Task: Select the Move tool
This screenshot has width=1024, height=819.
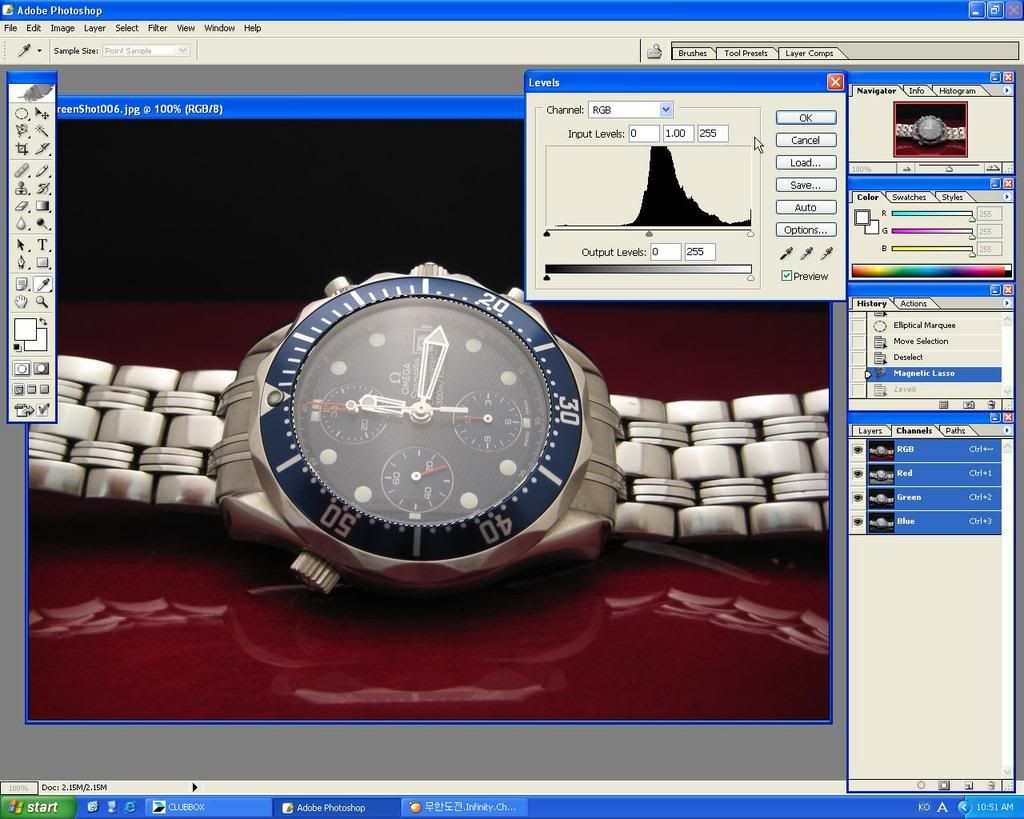Action: tap(42, 113)
